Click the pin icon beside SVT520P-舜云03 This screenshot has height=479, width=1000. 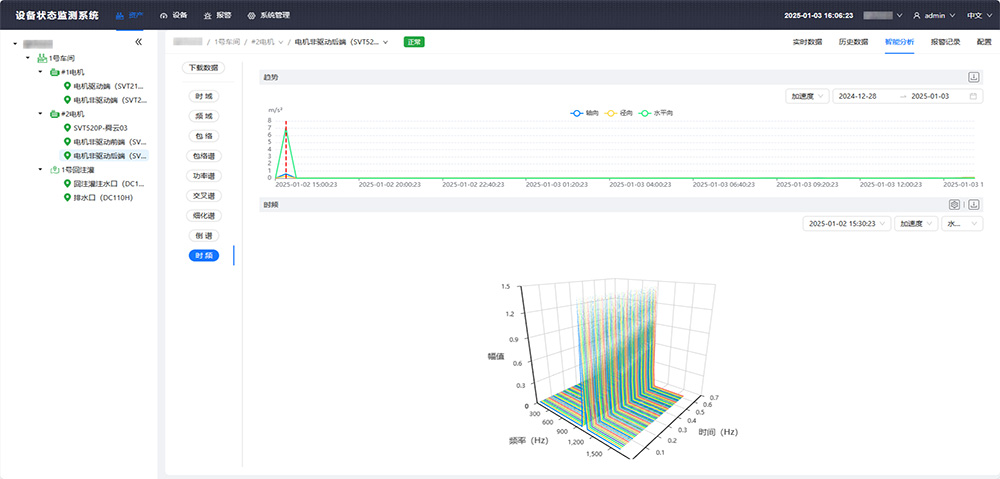click(67, 128)
